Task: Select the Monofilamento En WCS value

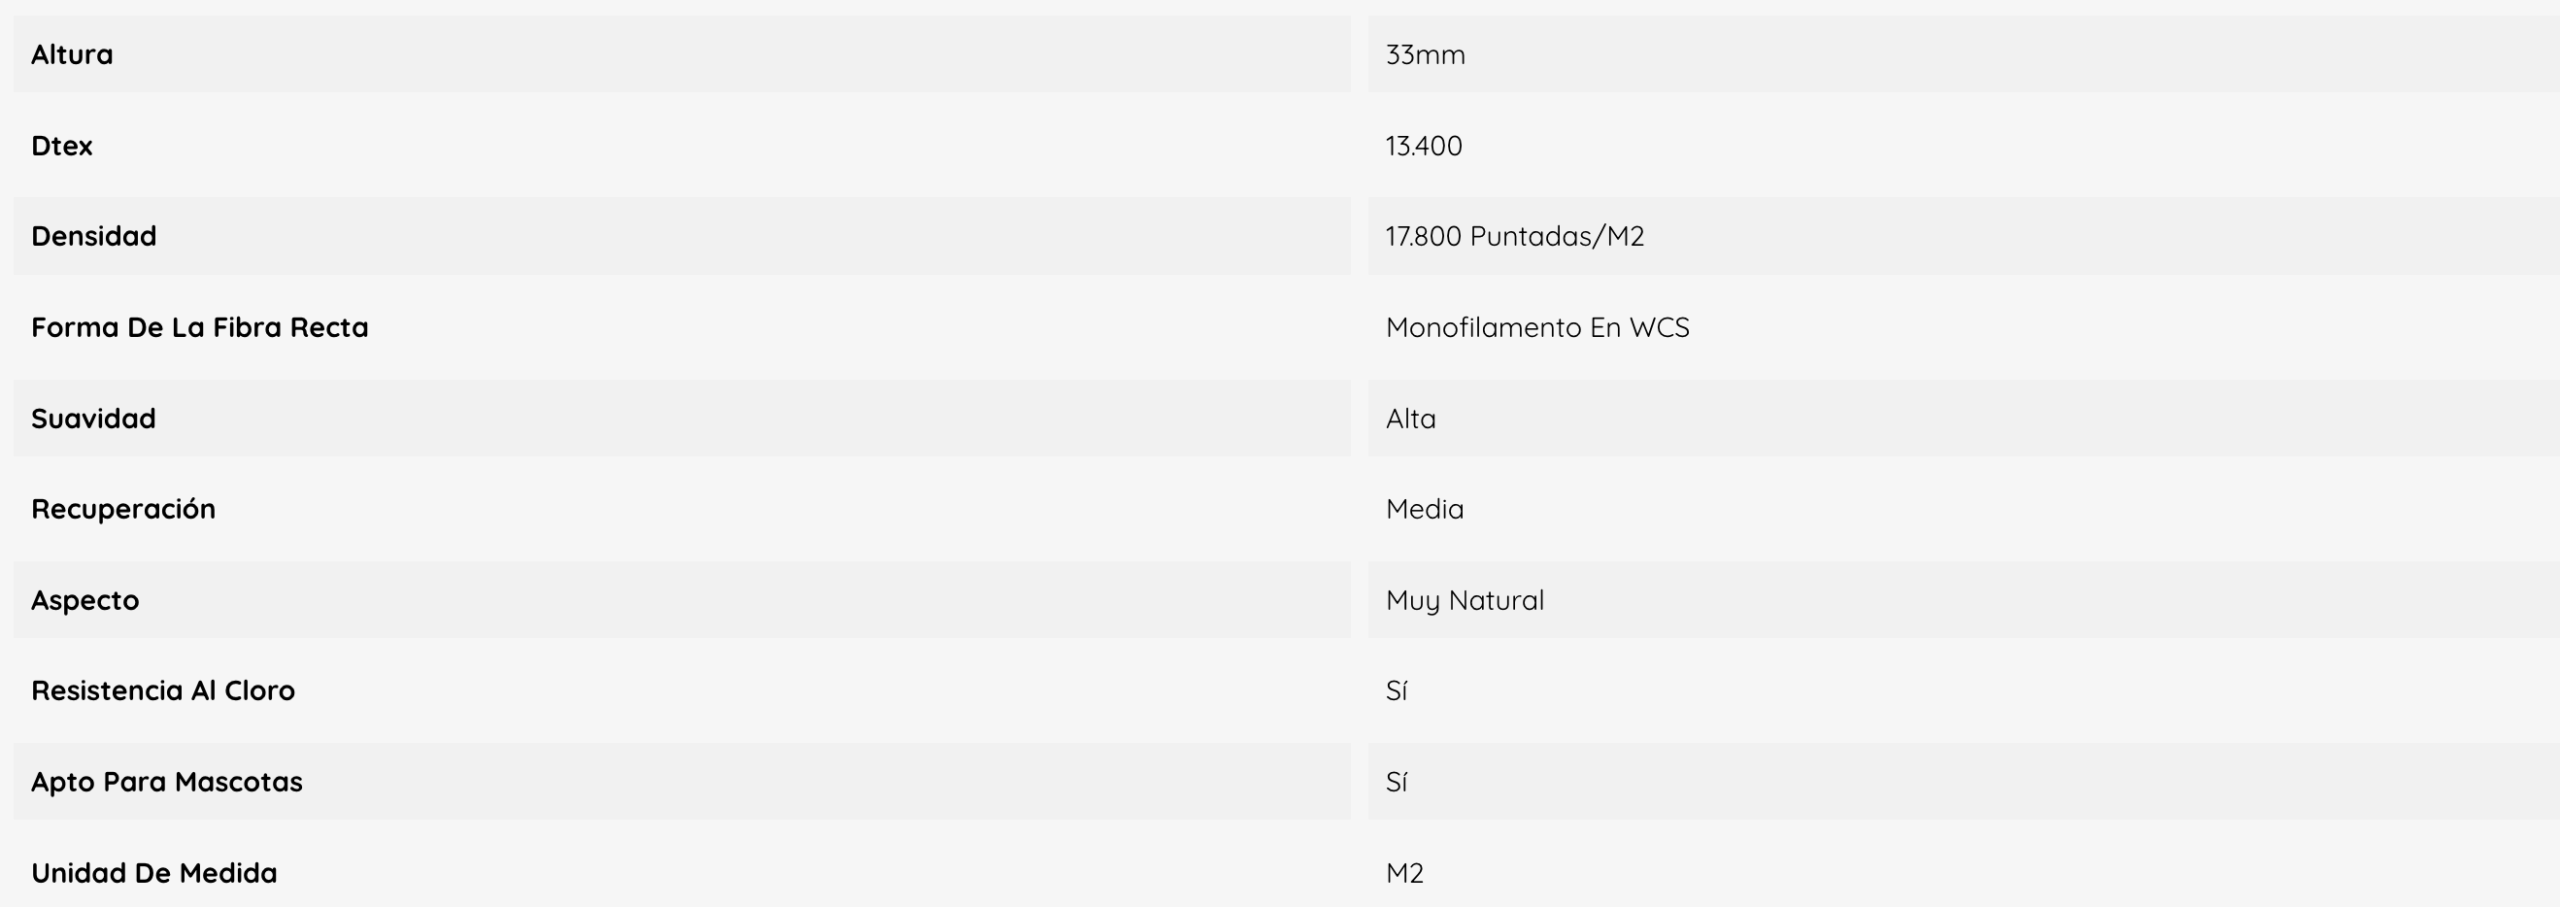Action: [x=1537, y=327]
